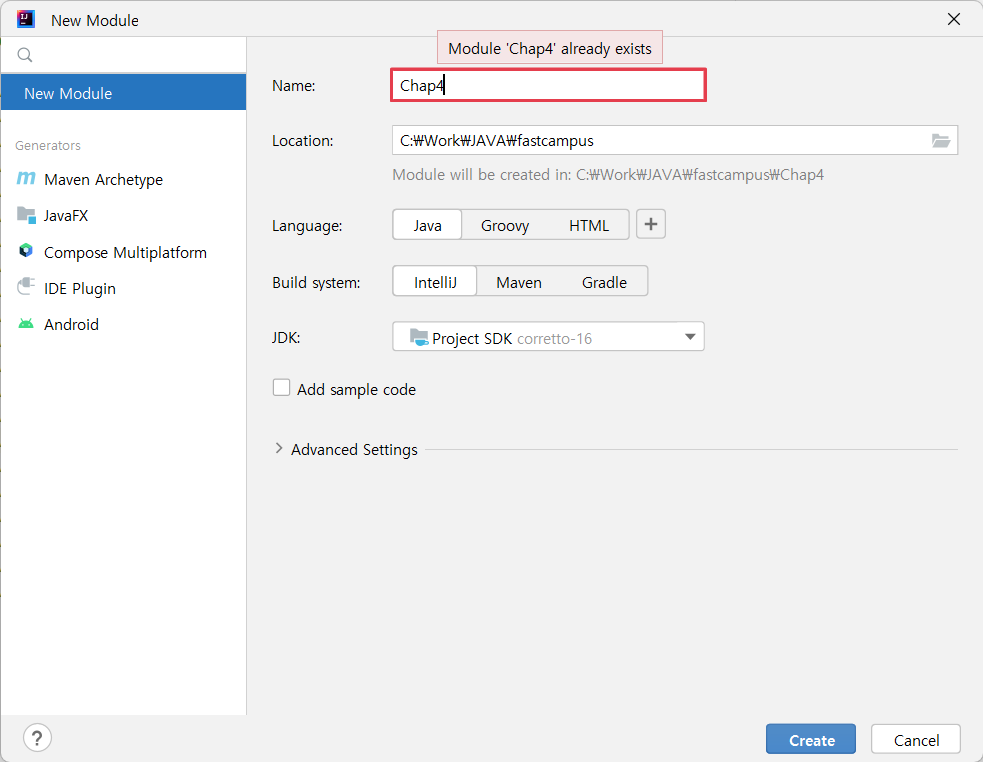Click the Android robot icon
983x762 pixels.
tap(26, 324)
